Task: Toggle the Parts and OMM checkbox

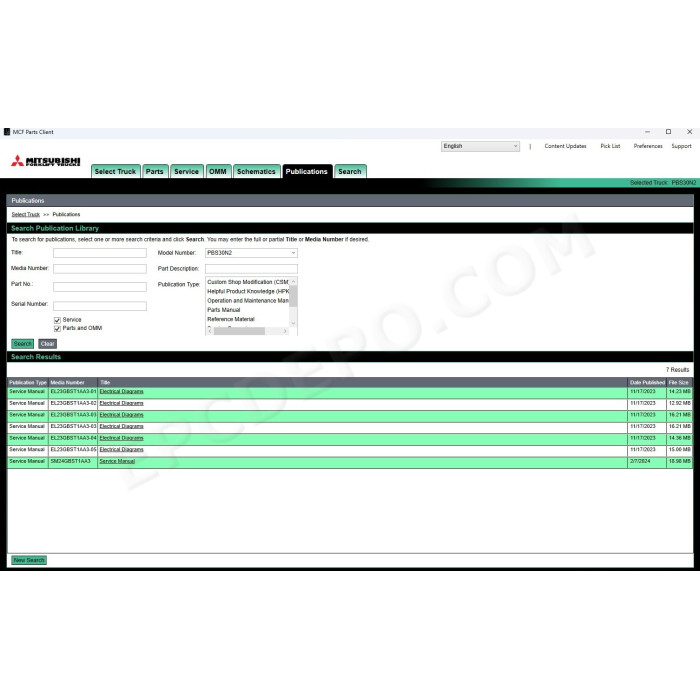Action: click(x=57, y=329)
